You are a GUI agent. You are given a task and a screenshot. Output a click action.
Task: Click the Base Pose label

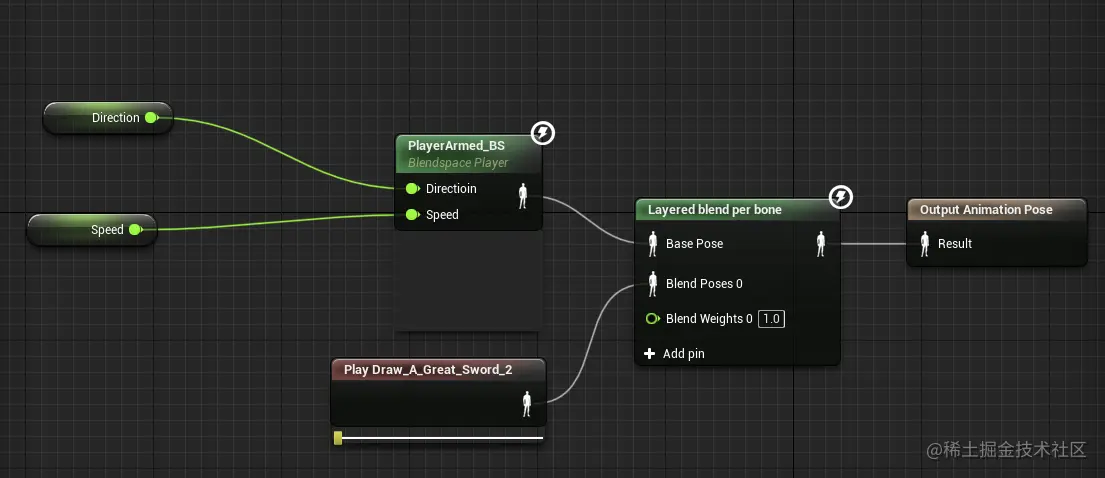pos(694,244)
